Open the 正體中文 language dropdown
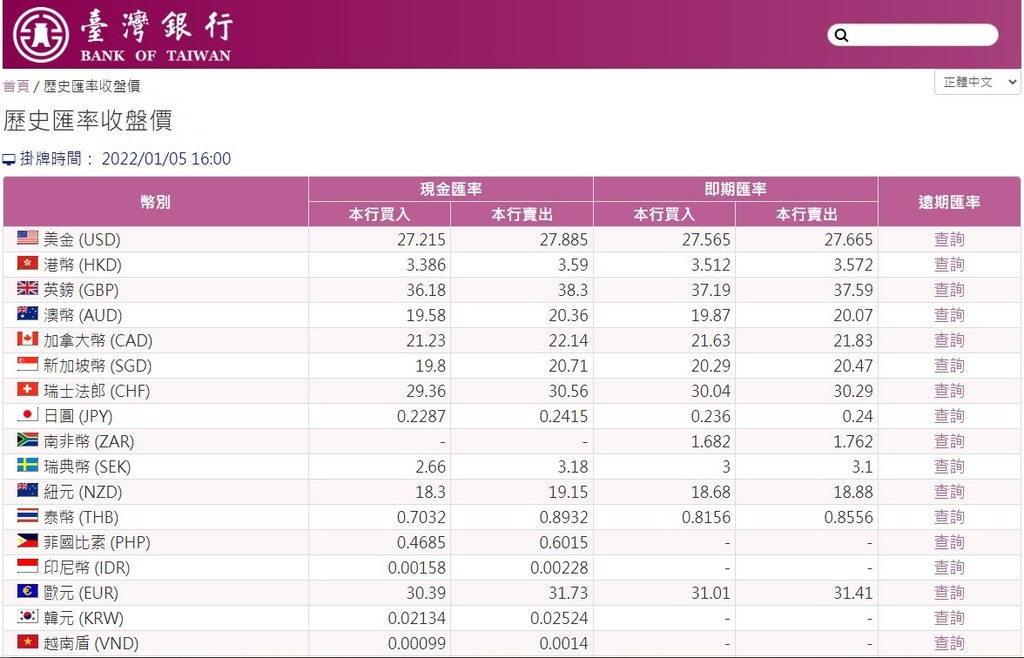The image size is (1024, 658). (977, 82)
